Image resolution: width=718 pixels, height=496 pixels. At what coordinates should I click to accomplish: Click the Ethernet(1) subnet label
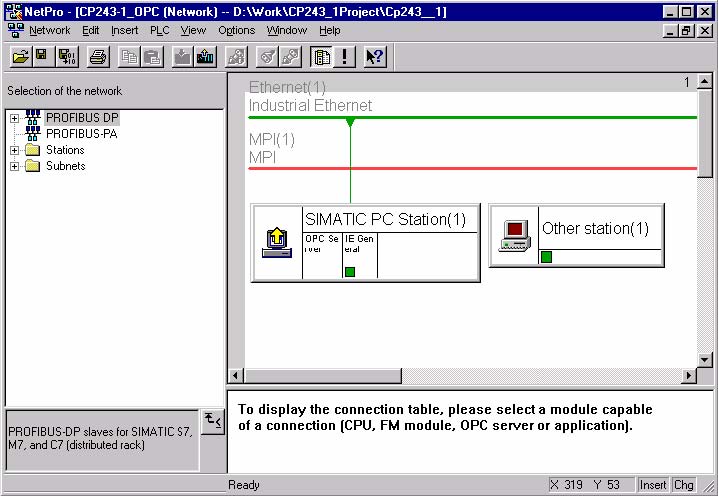287,87
